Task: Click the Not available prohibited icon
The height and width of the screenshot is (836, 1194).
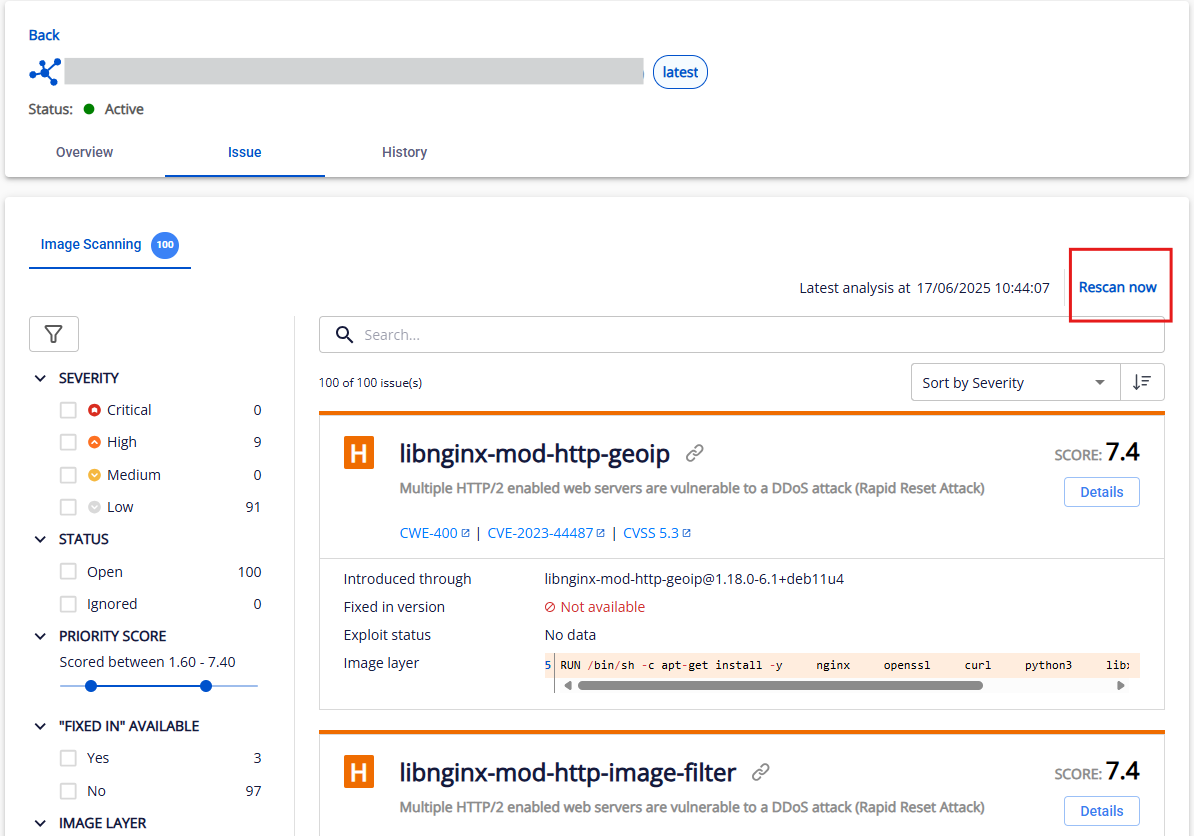Action: (550, 608)
